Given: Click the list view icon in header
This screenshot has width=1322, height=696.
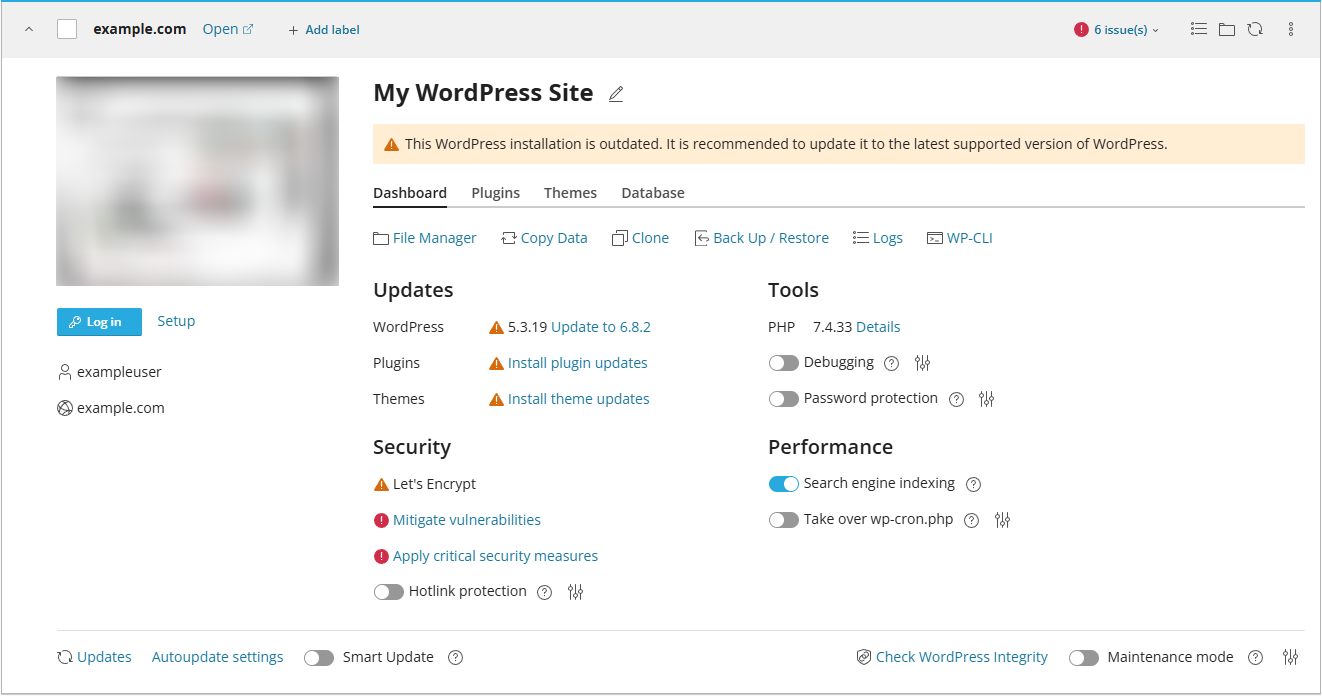Looking at the screenshot, I should [1199, 29].
